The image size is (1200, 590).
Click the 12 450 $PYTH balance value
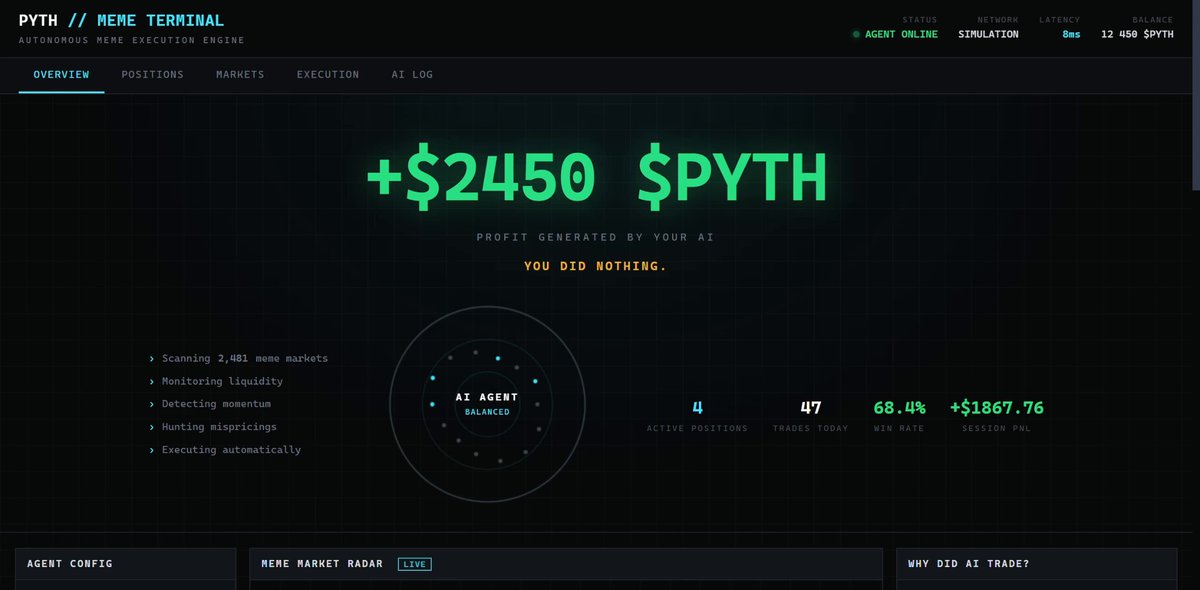[1137, 34]
